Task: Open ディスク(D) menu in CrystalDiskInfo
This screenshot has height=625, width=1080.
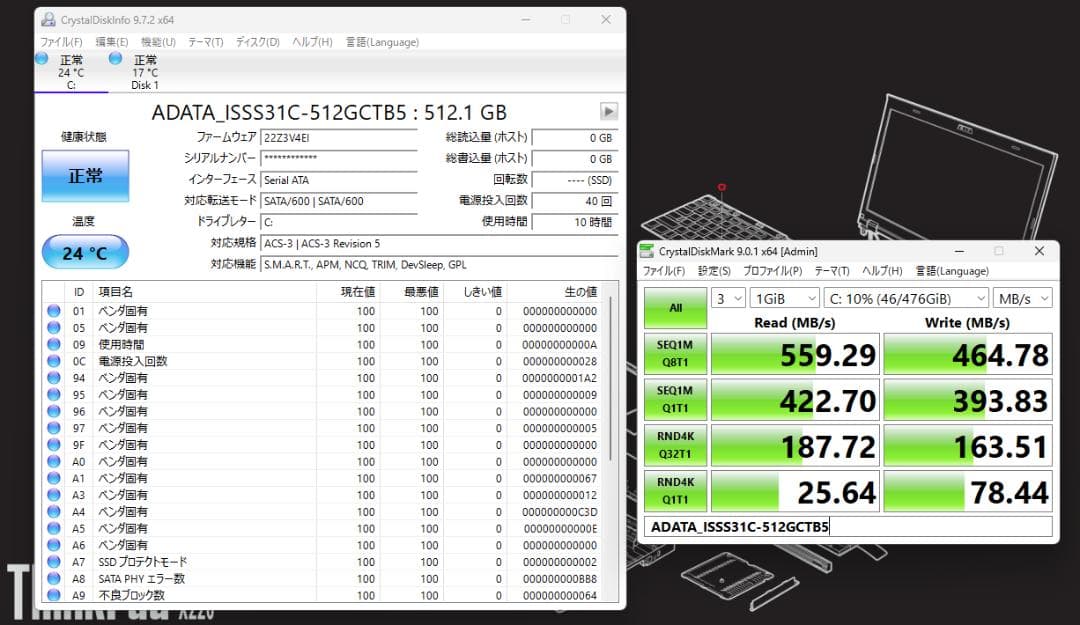Action: [x=258, y=42]
